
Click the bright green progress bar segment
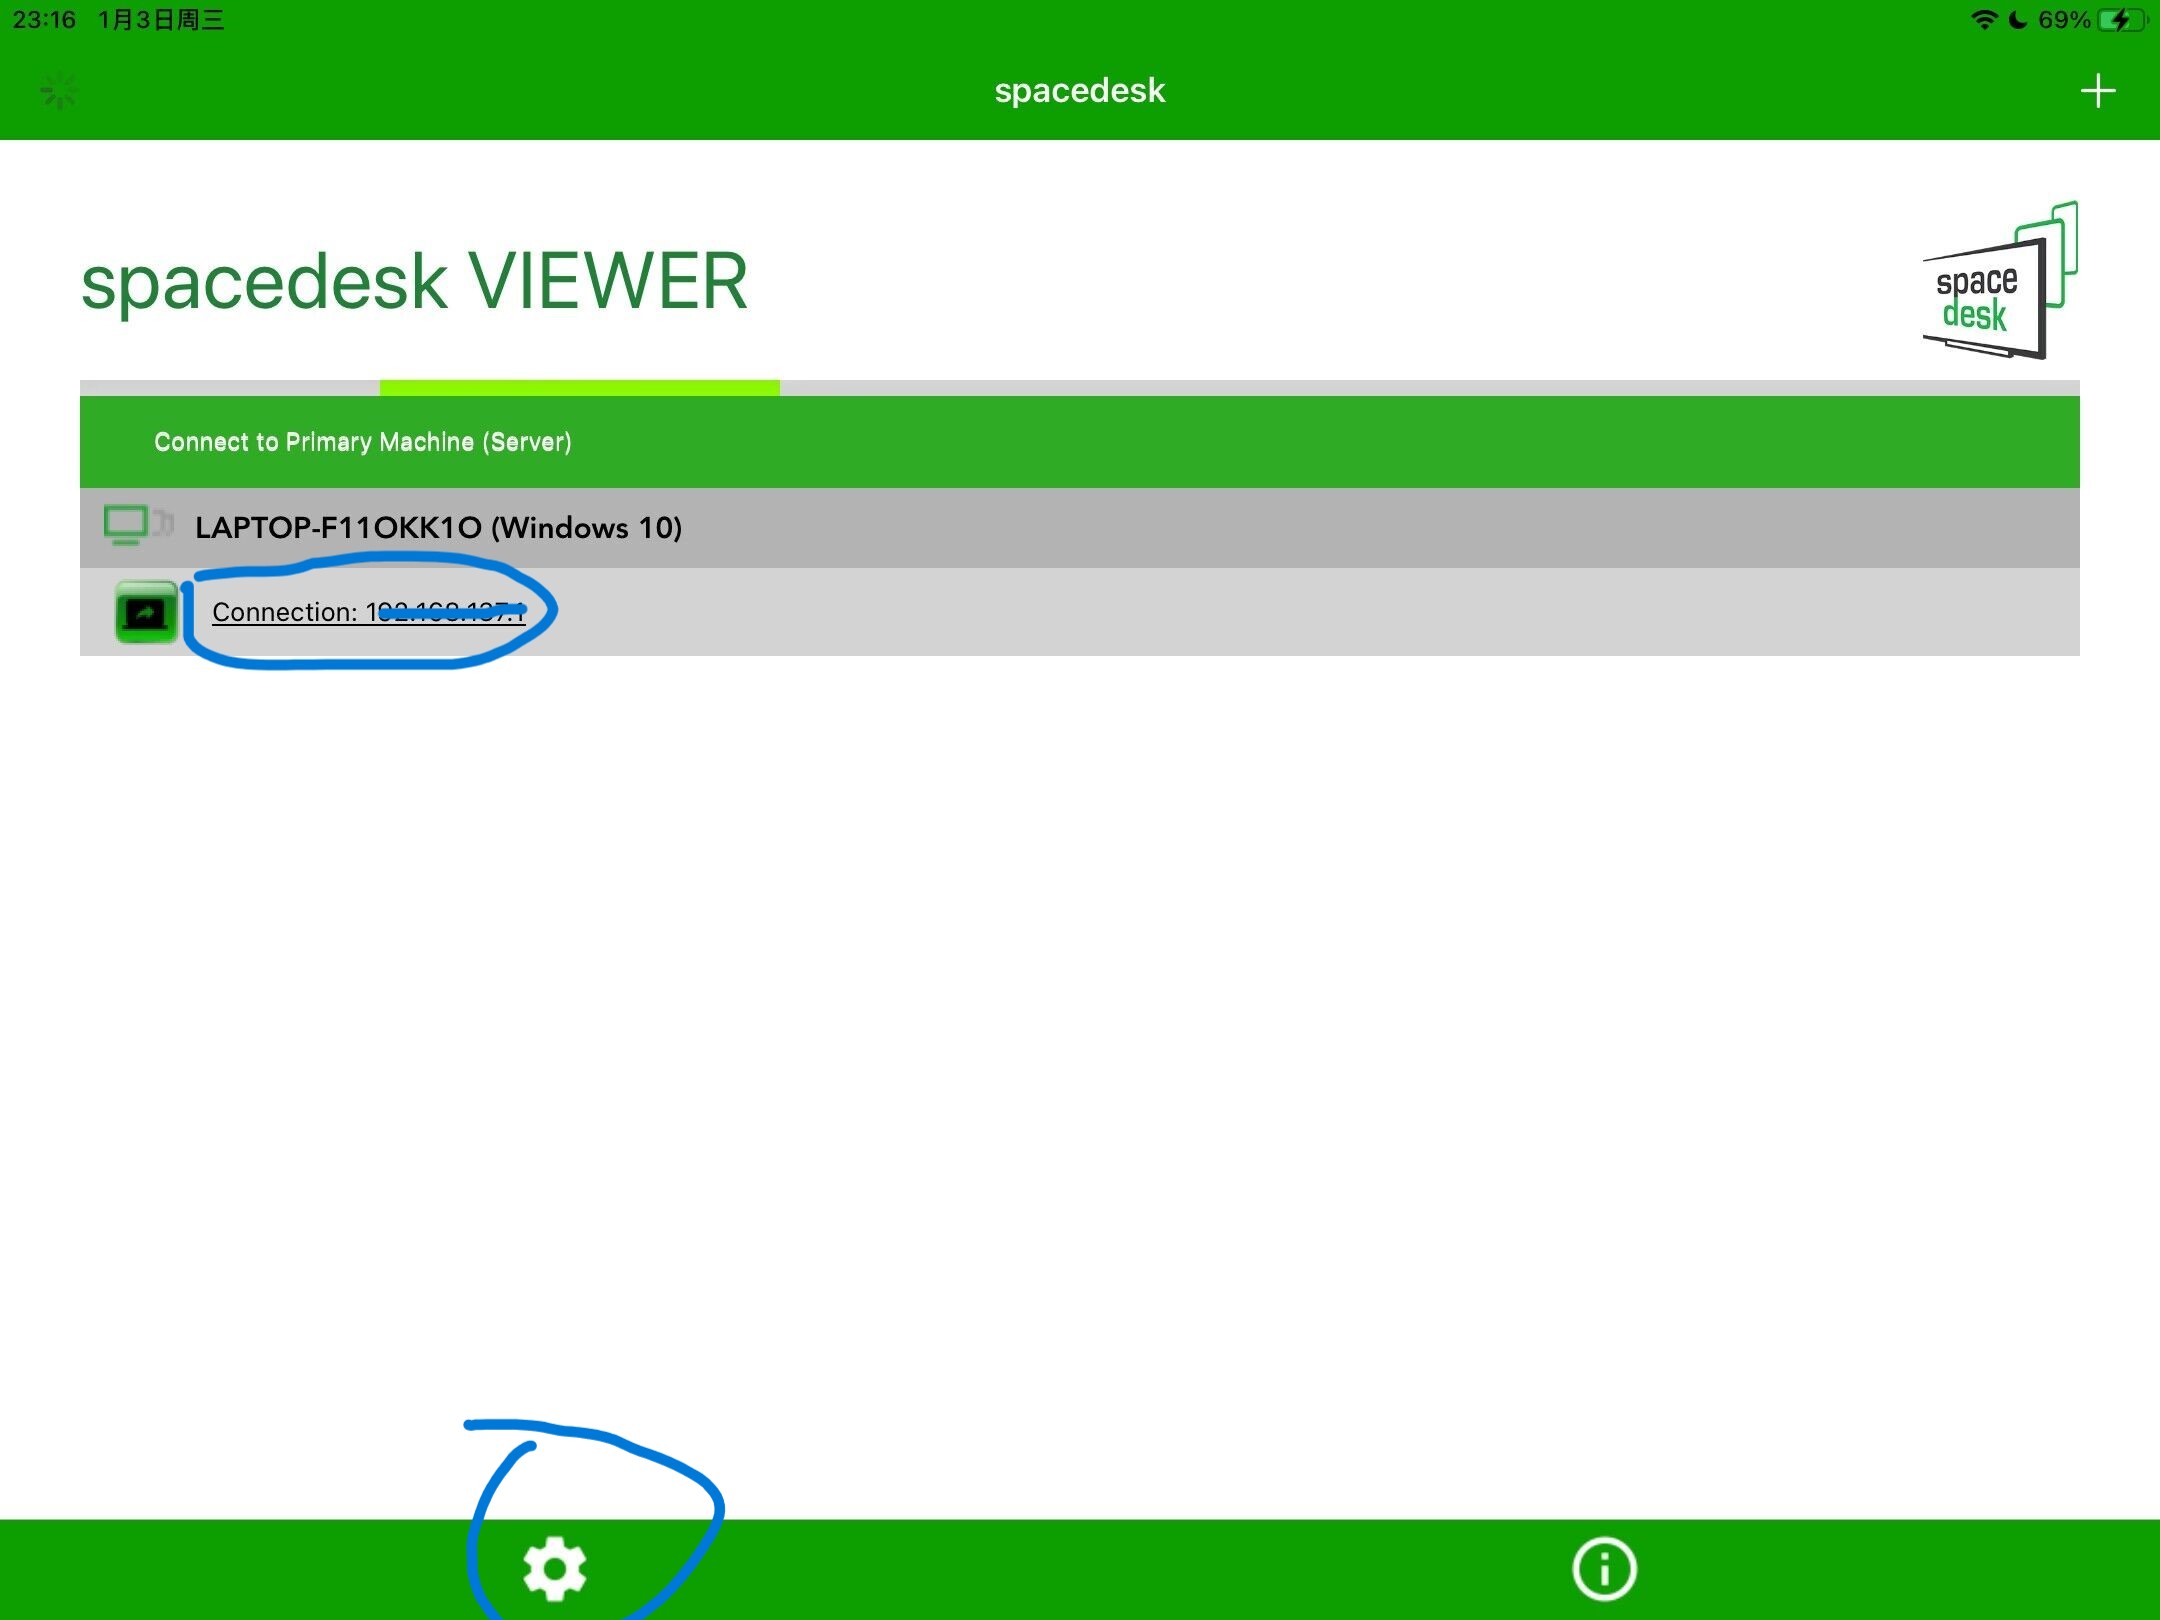579,388
